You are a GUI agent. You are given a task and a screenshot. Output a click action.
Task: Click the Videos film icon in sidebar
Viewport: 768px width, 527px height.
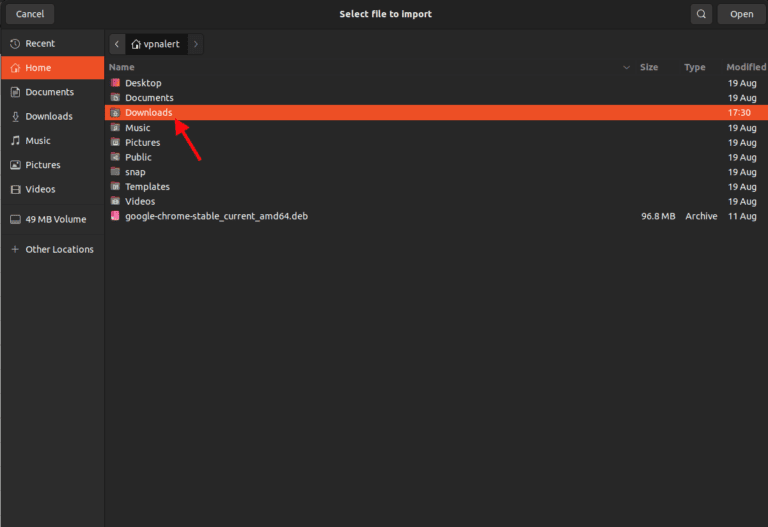tap(15, 189)
